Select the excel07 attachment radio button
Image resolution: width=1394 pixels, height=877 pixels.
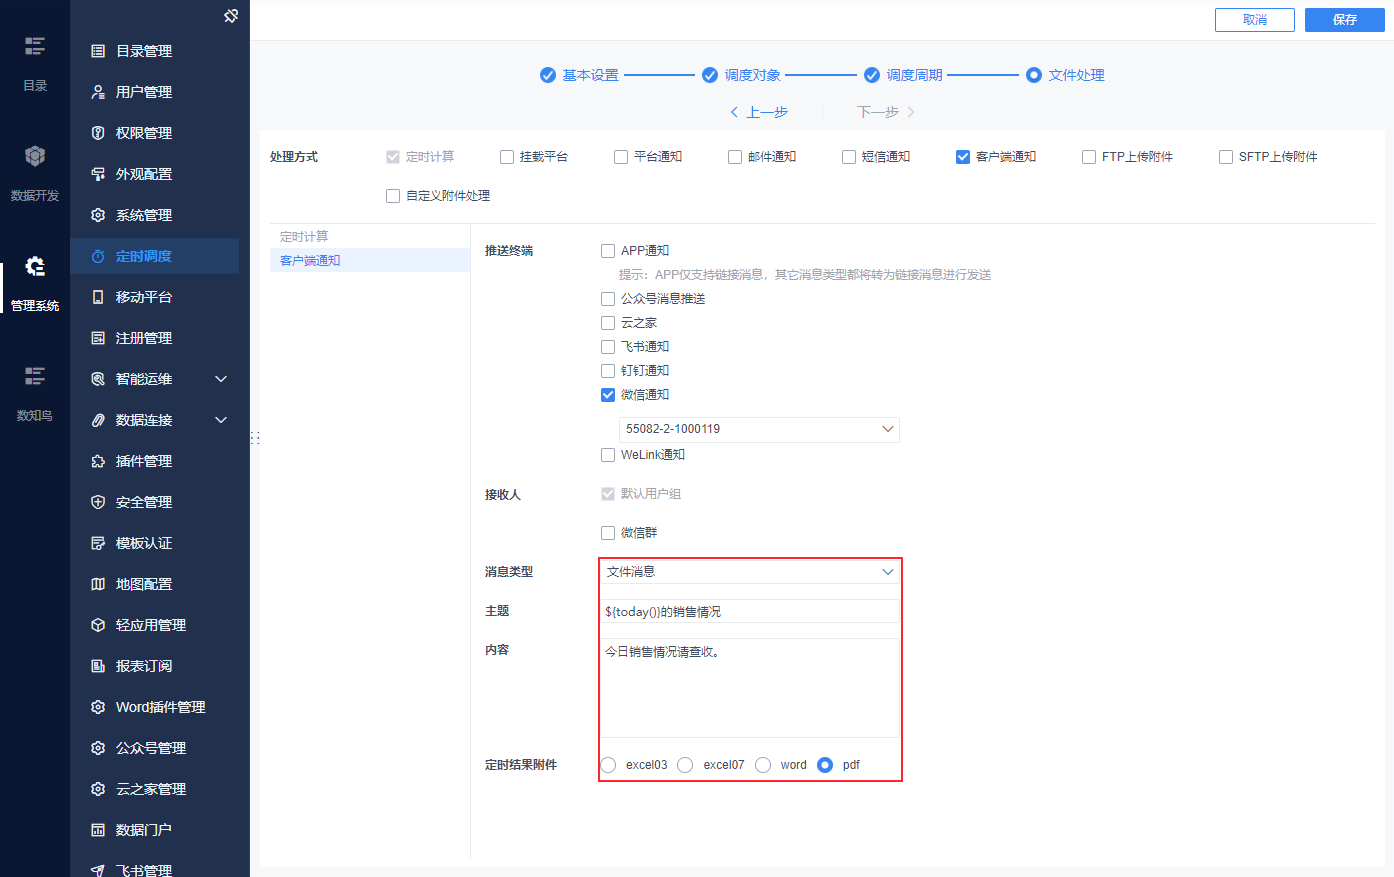[685, 765]
